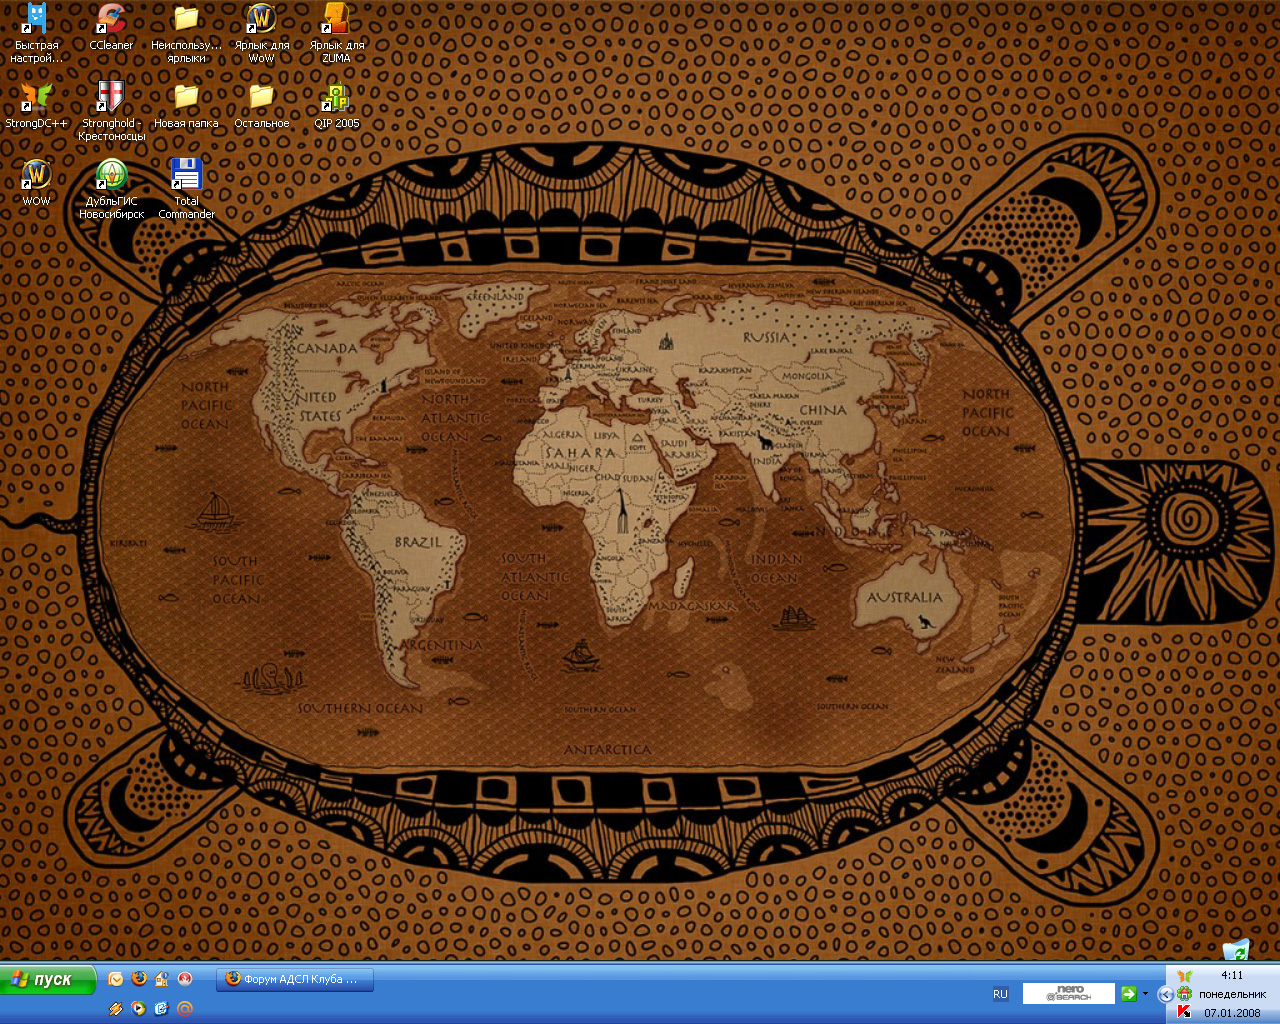Screen dimensions: 1280x1024
Task: Open the пуск Start menu
Action: [x=48, y=980]
